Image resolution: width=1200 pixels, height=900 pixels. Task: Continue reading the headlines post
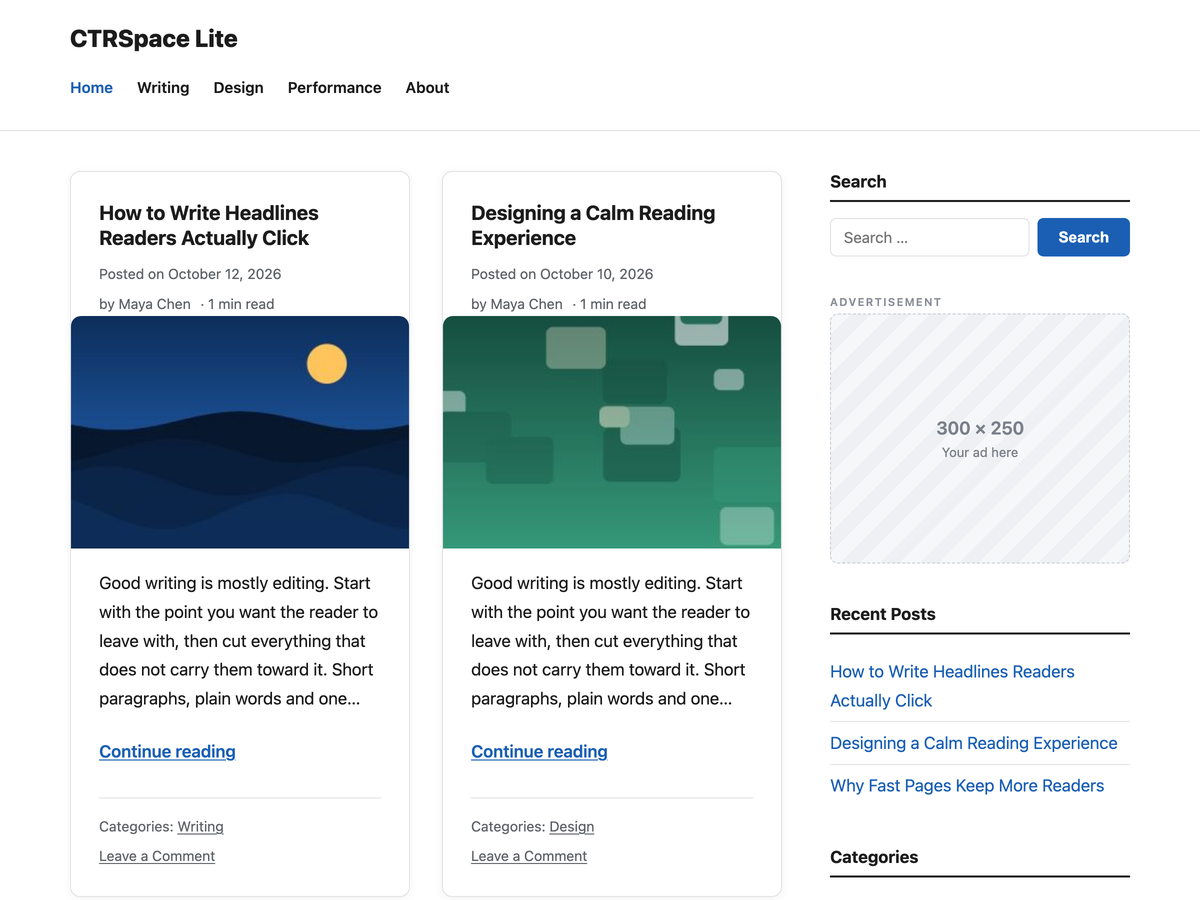[x=167, y=752]
